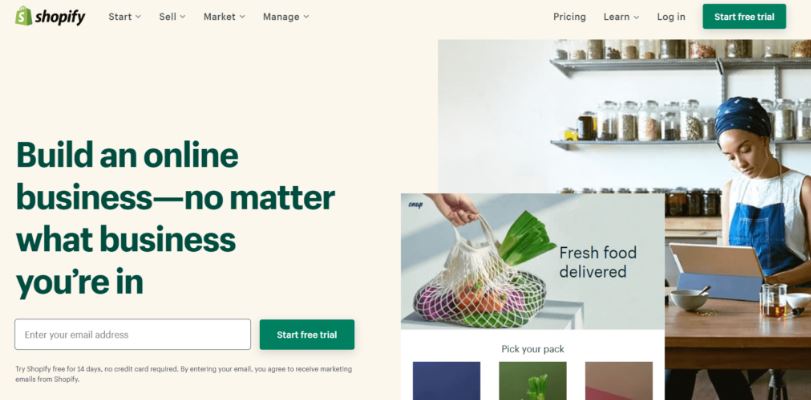The width and height of the screenshot is (811, 400).
Task: Click the Shopify shopping bag logo icon
Action: click(24, 16)
